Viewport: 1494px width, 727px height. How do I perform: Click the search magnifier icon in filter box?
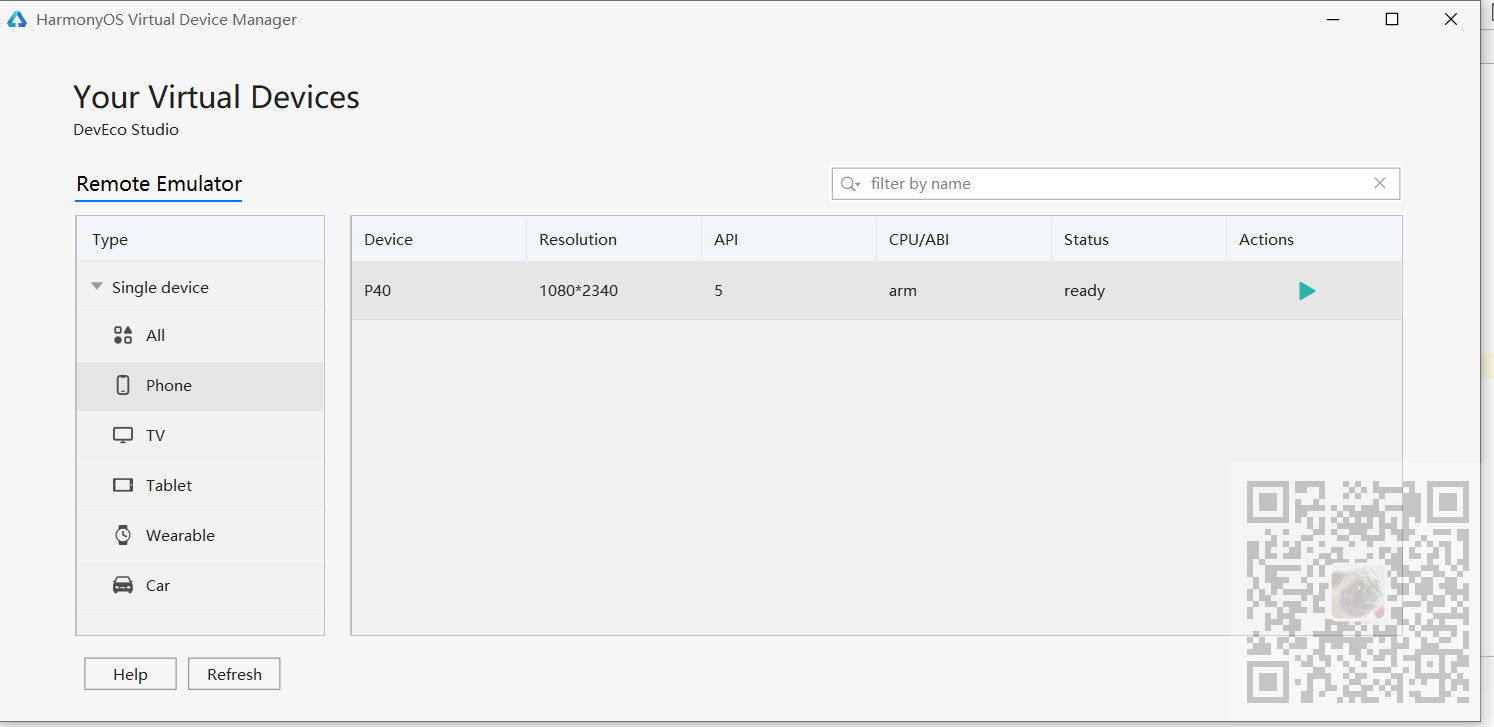coord(850,184)
